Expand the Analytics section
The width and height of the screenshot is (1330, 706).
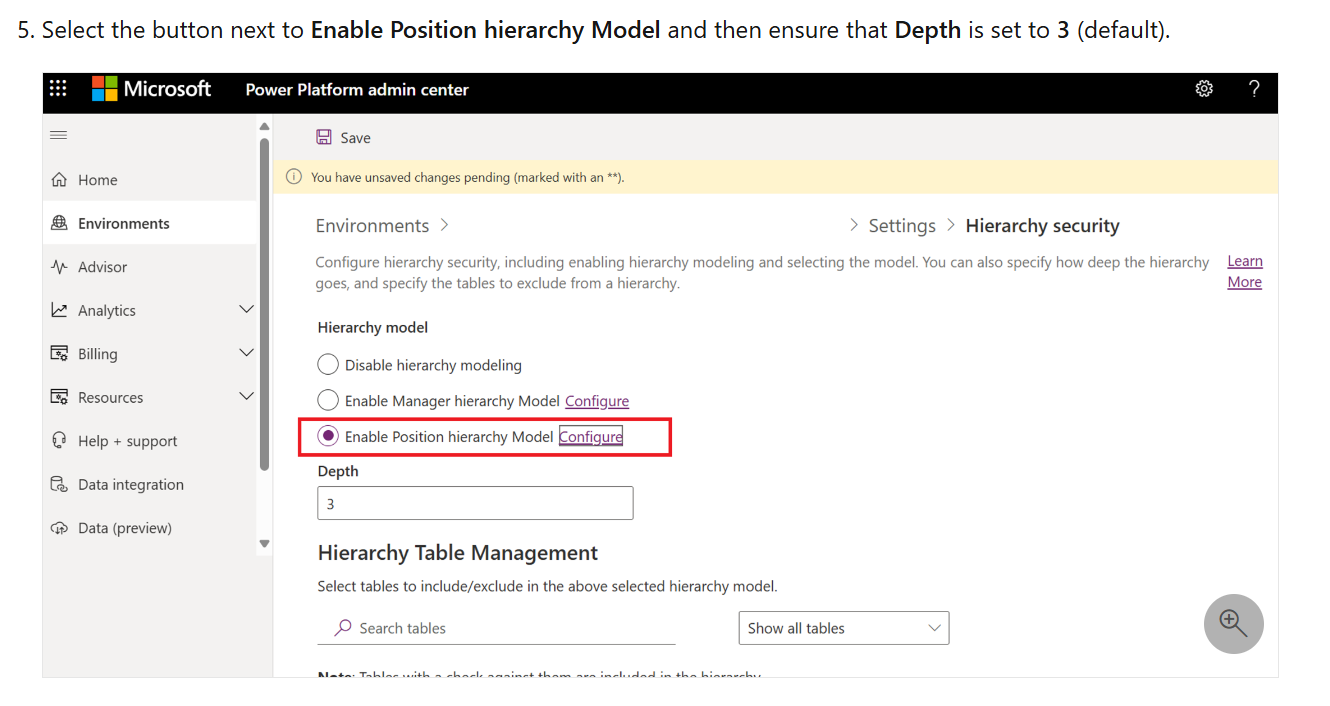(x=246, y=309)
